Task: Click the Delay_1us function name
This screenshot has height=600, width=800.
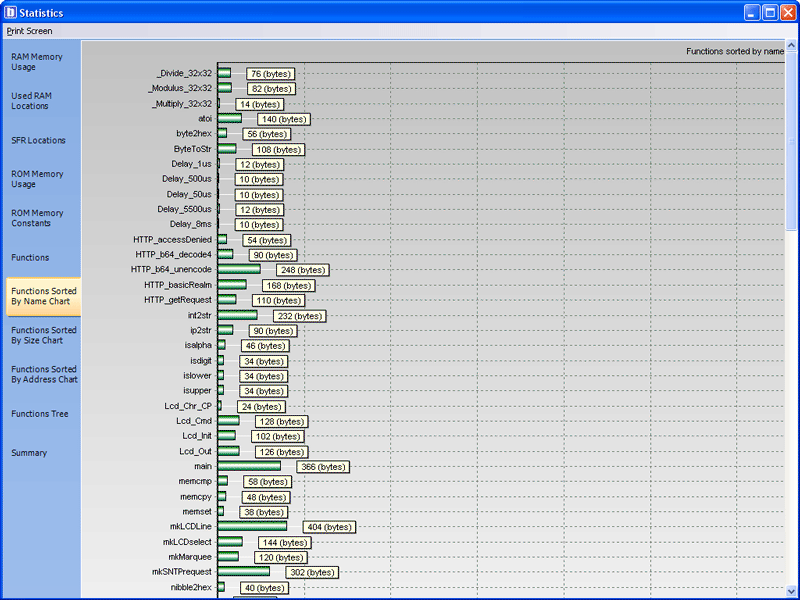Action: point(191,164)
